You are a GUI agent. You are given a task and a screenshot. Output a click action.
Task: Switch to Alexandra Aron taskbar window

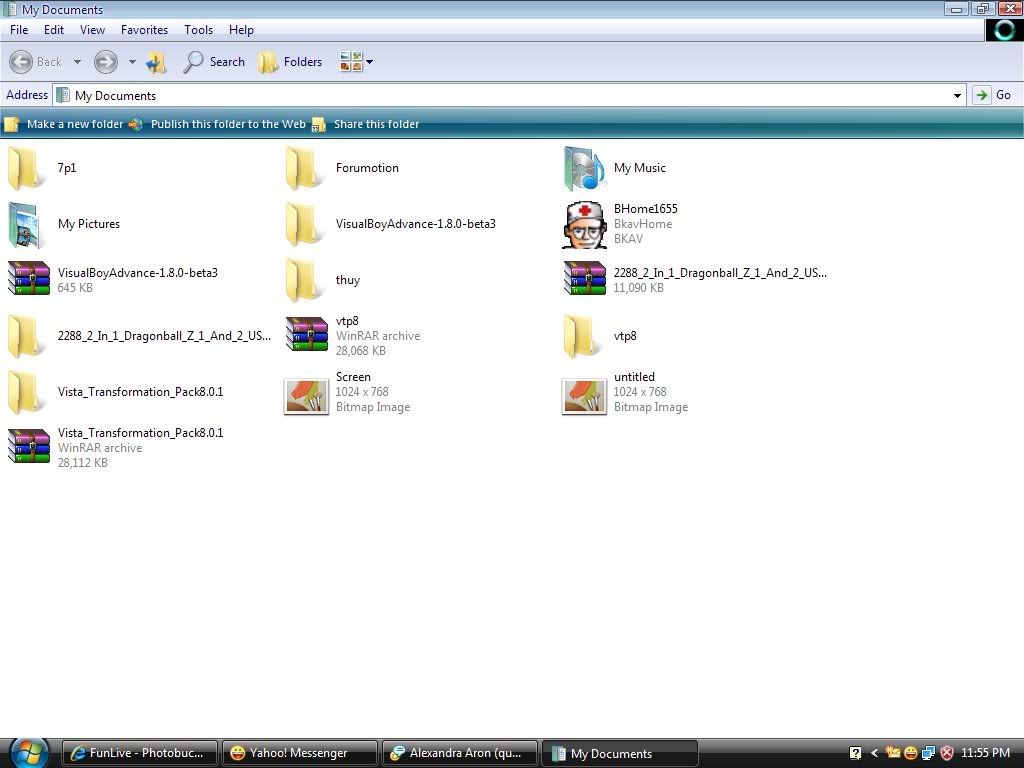click(x=460, y=753)
